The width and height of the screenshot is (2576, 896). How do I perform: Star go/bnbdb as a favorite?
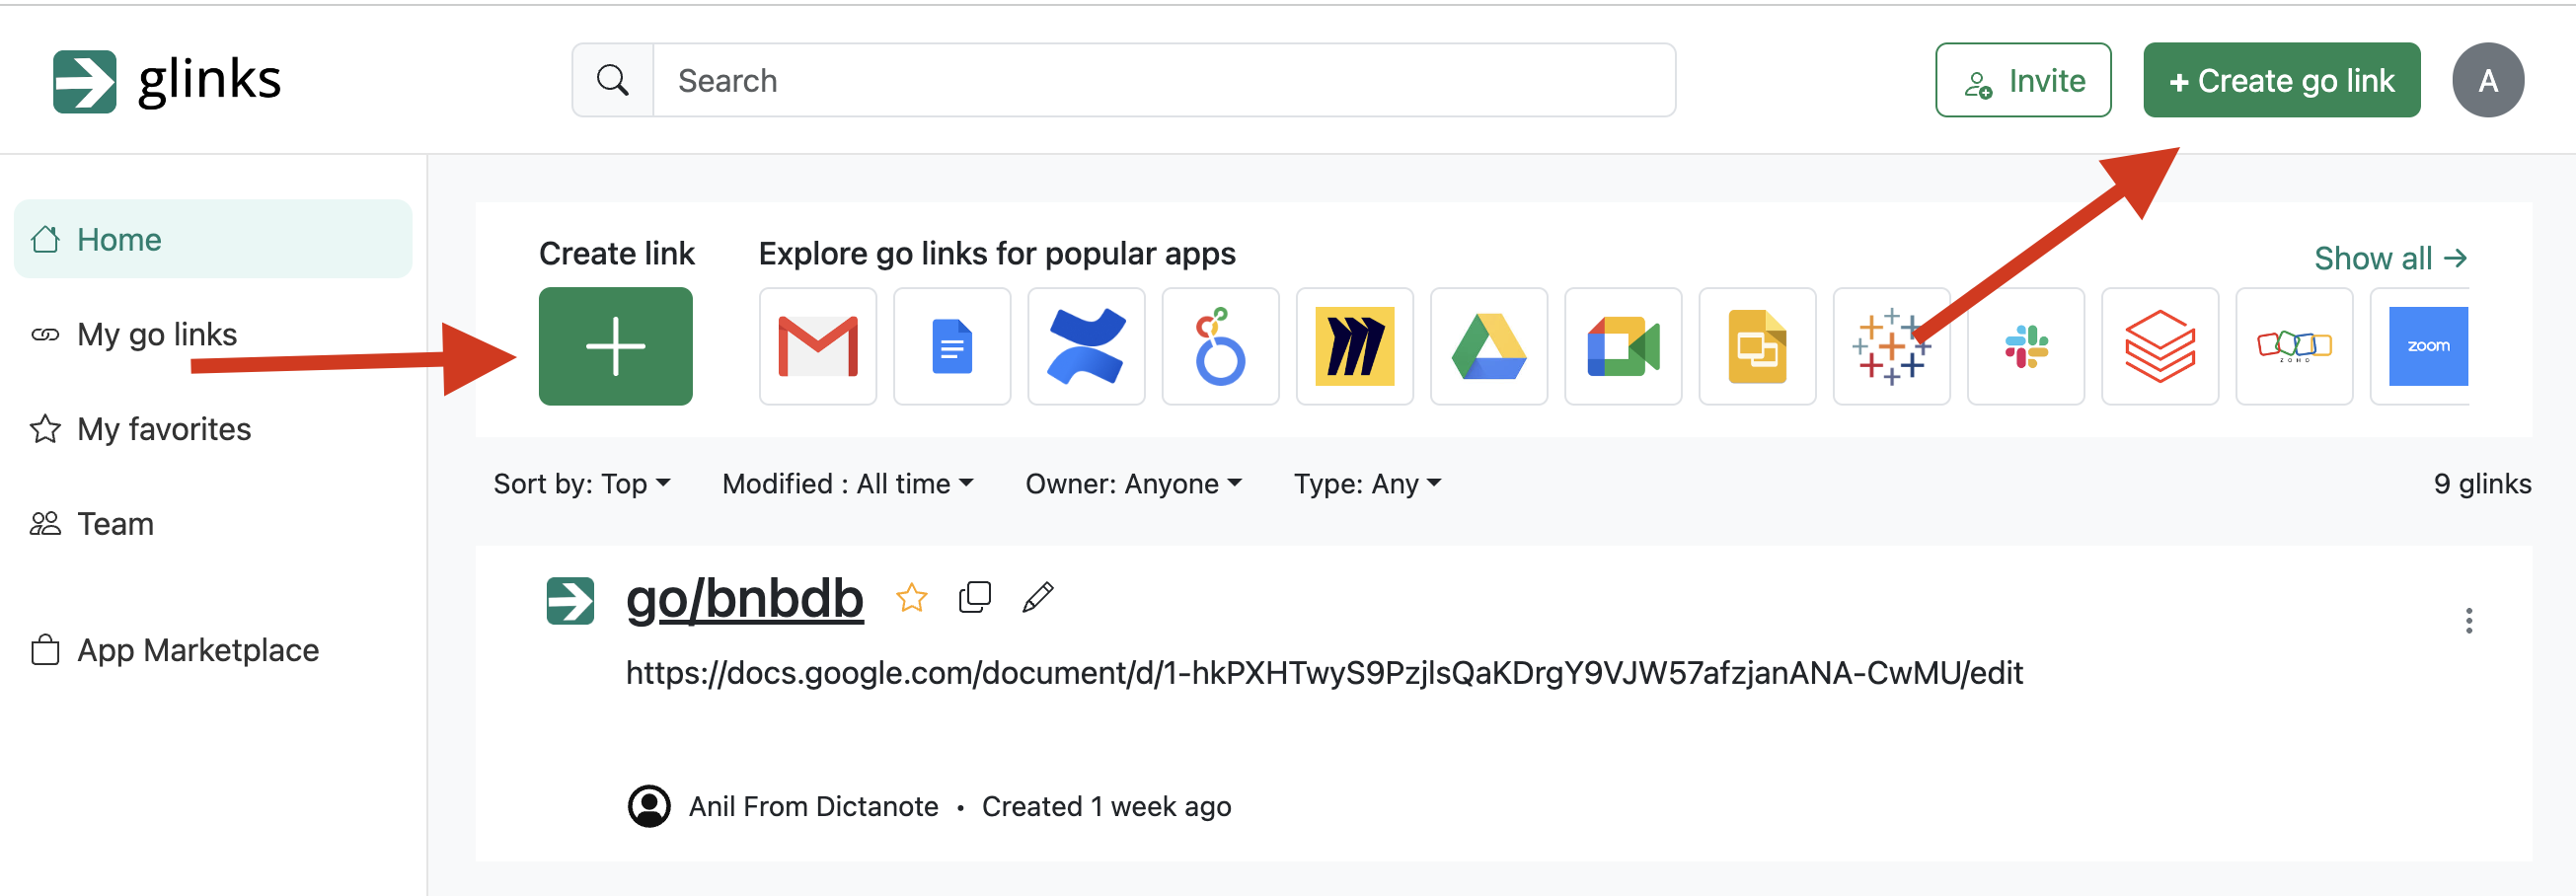click(911, 598)
